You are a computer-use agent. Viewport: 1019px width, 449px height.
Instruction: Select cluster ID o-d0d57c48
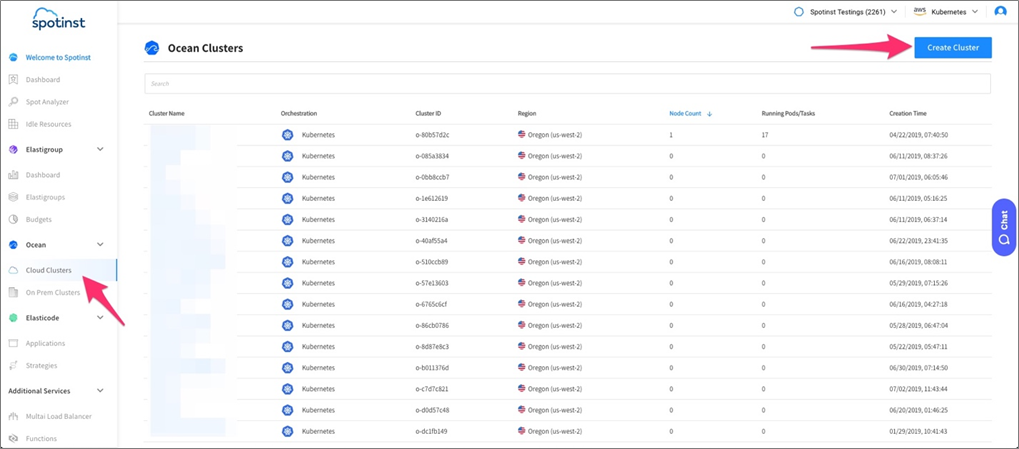point(432,410)
